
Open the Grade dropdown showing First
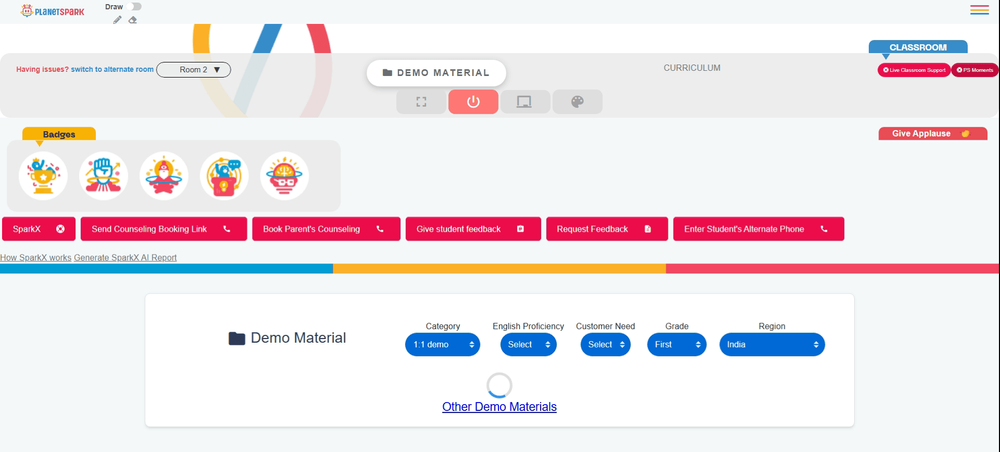pyautogui.click(x=677, y=344)
